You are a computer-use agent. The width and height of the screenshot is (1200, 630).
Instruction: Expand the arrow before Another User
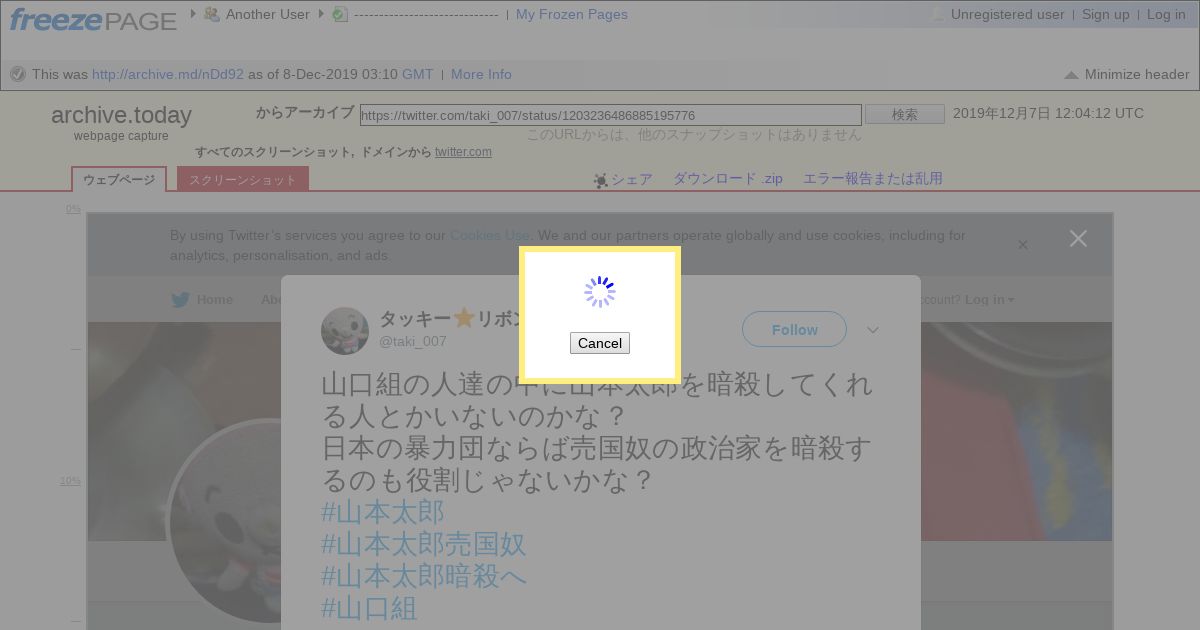pyautogui.click(x=193, y=13)
